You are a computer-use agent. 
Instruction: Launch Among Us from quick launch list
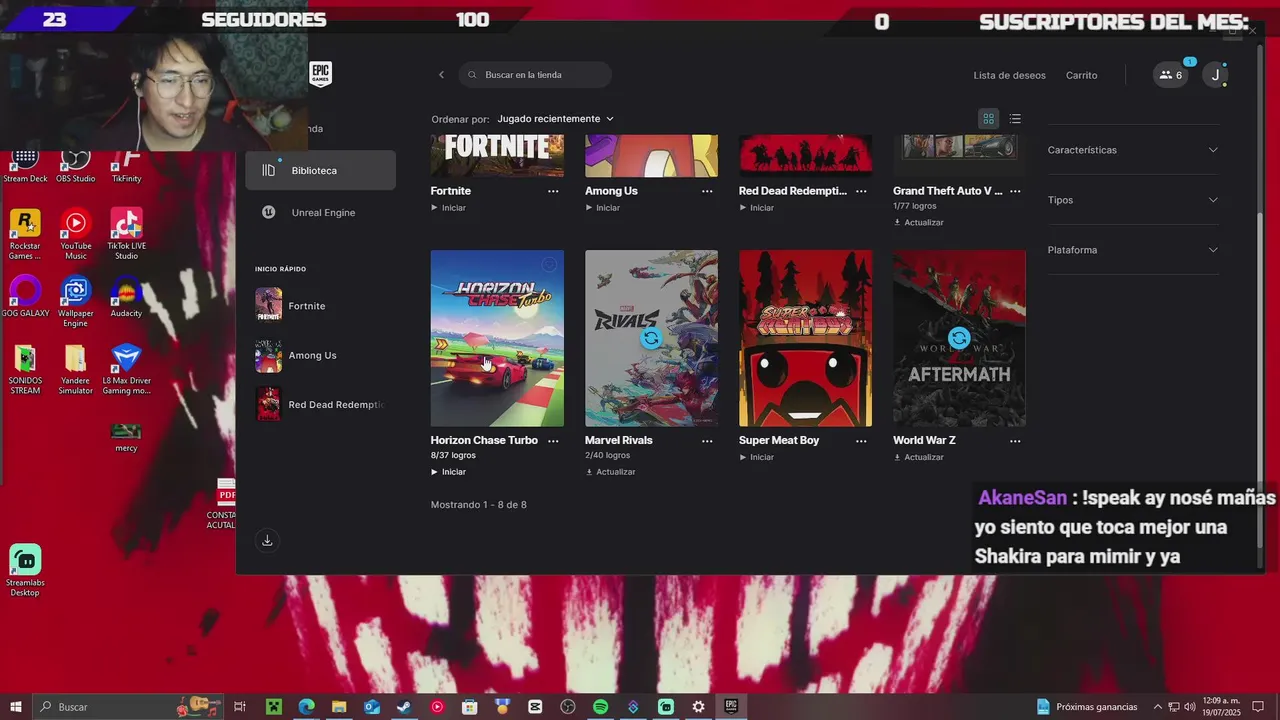click(x=320, y=355)
